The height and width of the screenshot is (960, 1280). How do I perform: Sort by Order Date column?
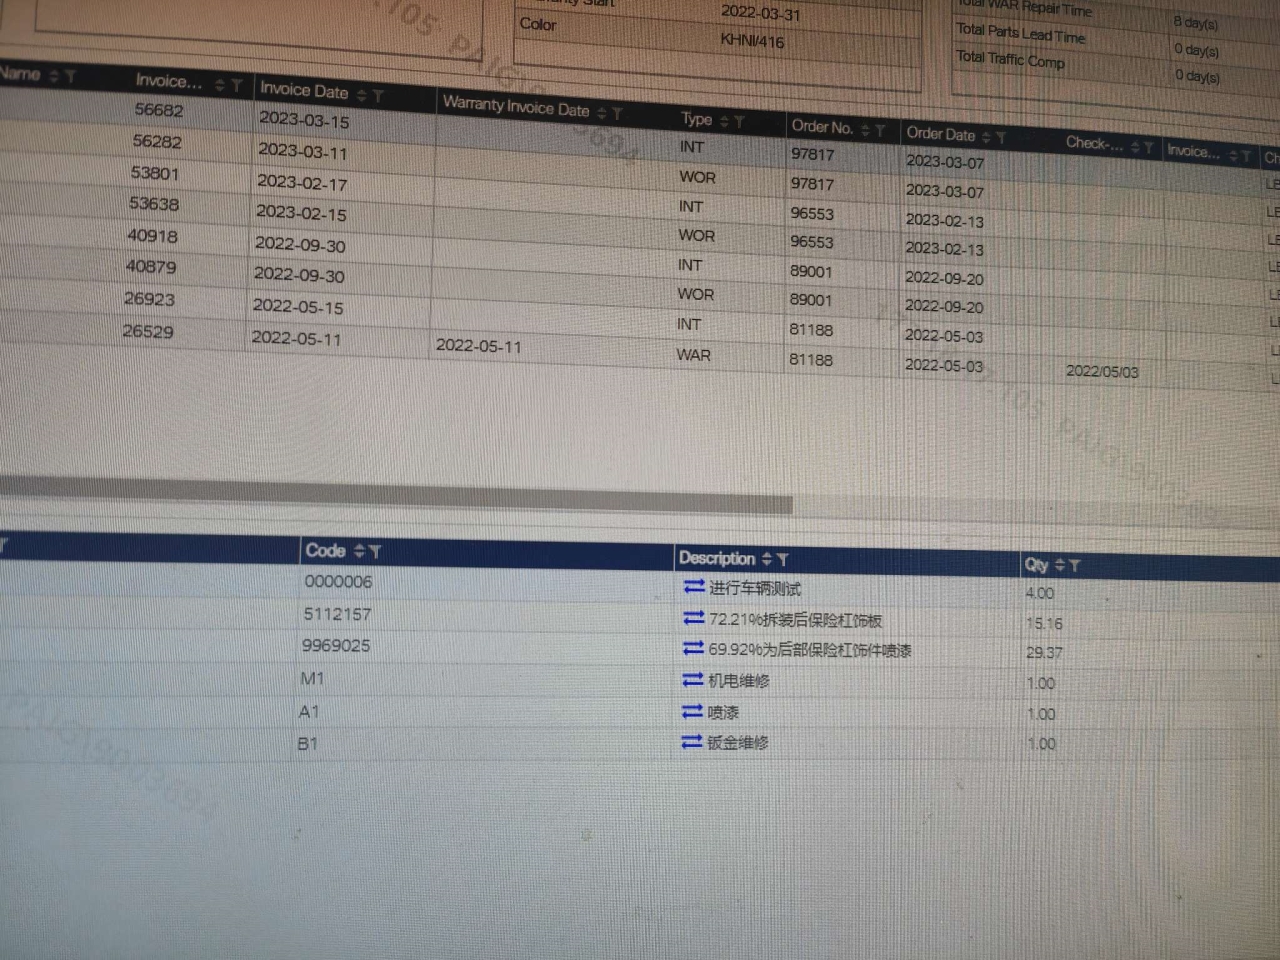(986, 136)
